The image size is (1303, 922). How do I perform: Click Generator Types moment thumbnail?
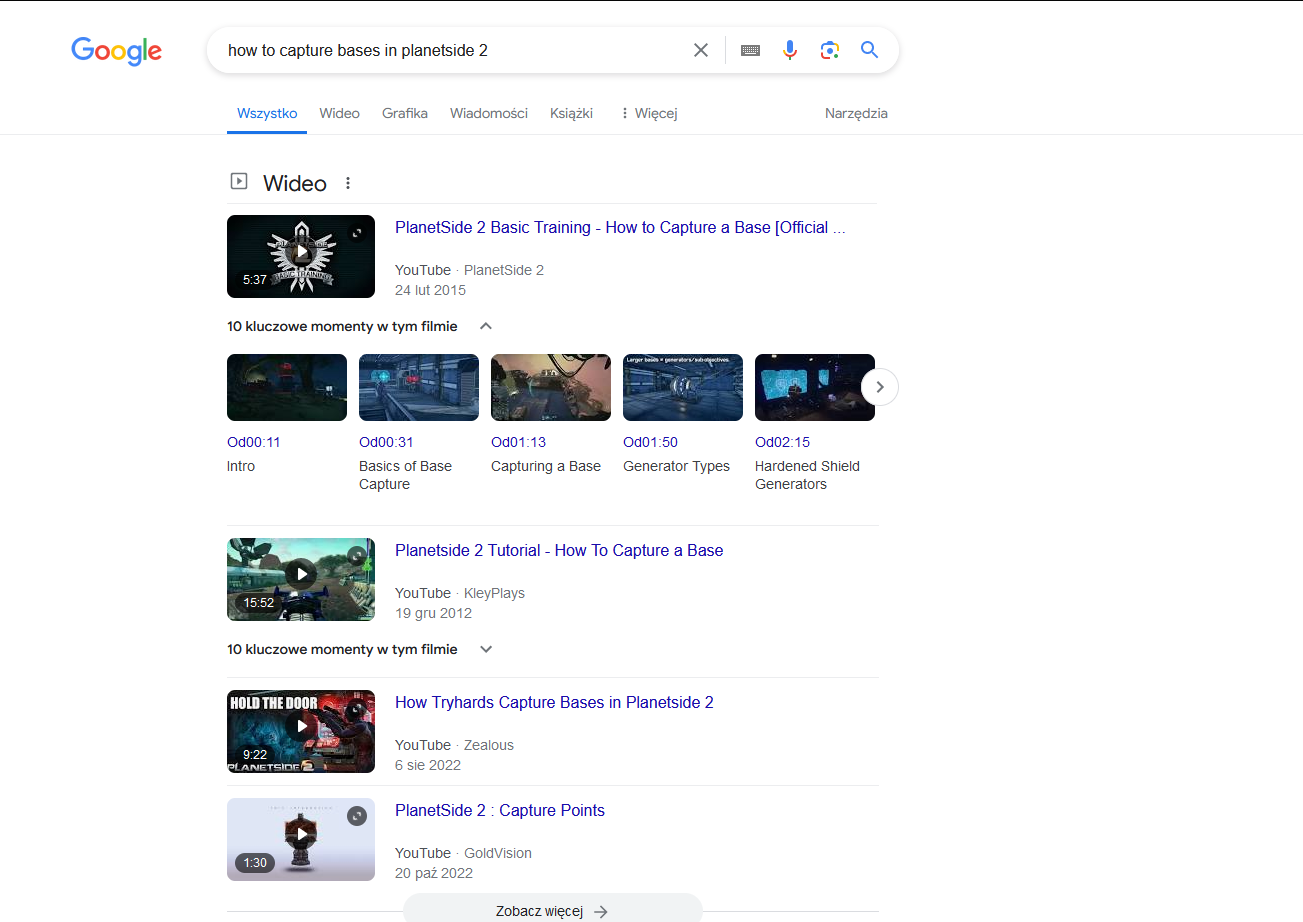pos(683,387)
